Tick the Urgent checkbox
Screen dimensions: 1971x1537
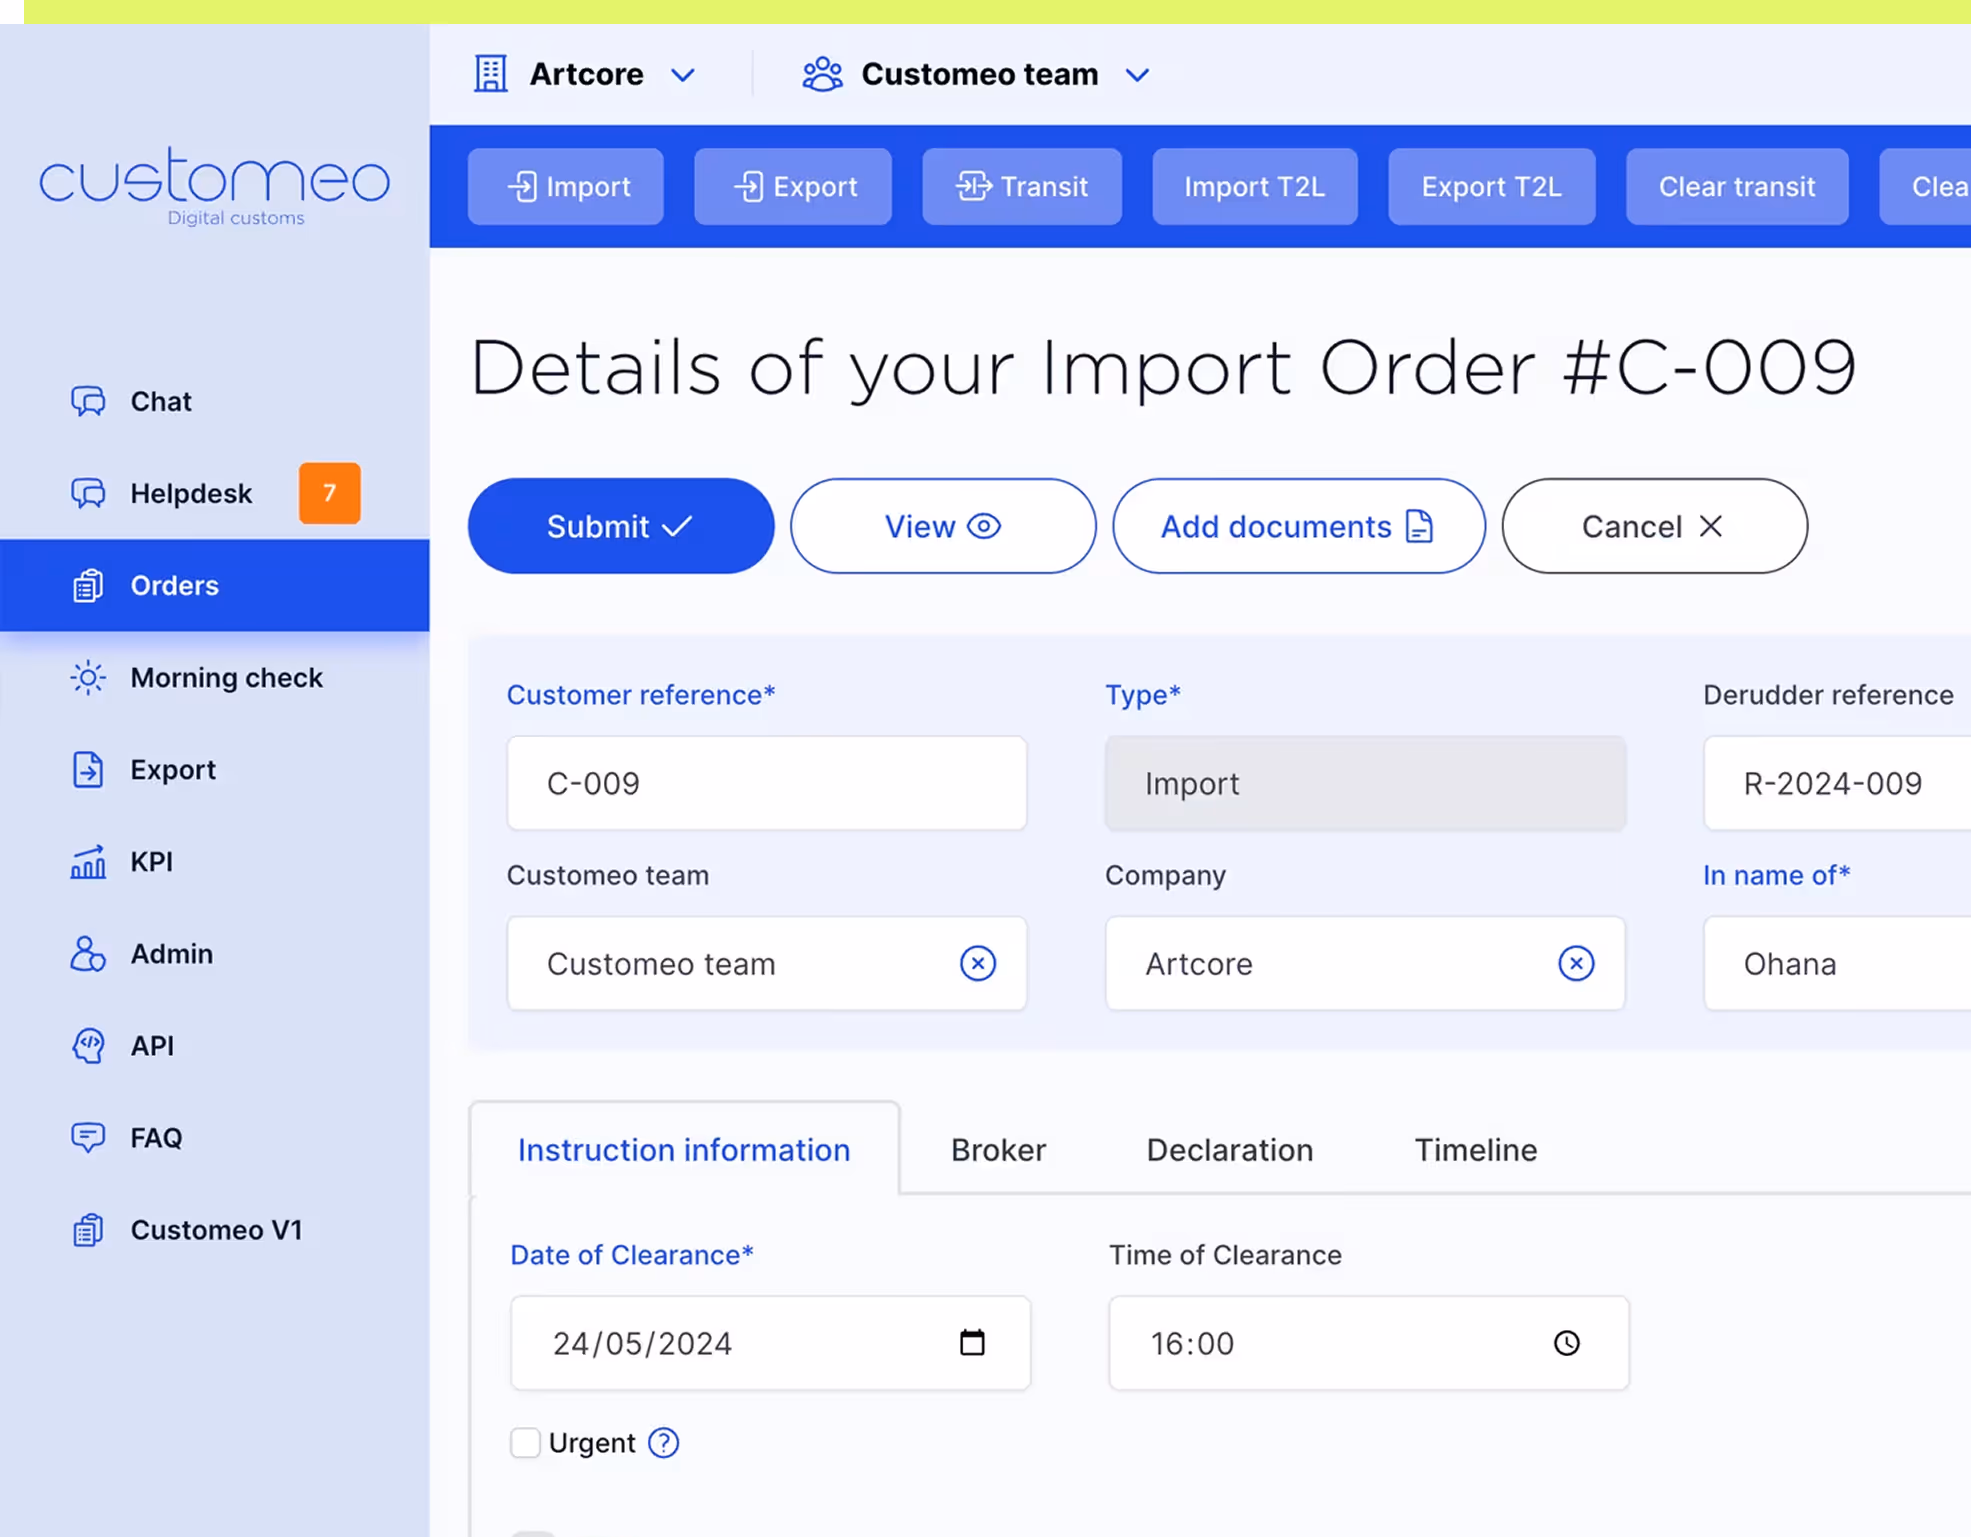pos(525,1442)
